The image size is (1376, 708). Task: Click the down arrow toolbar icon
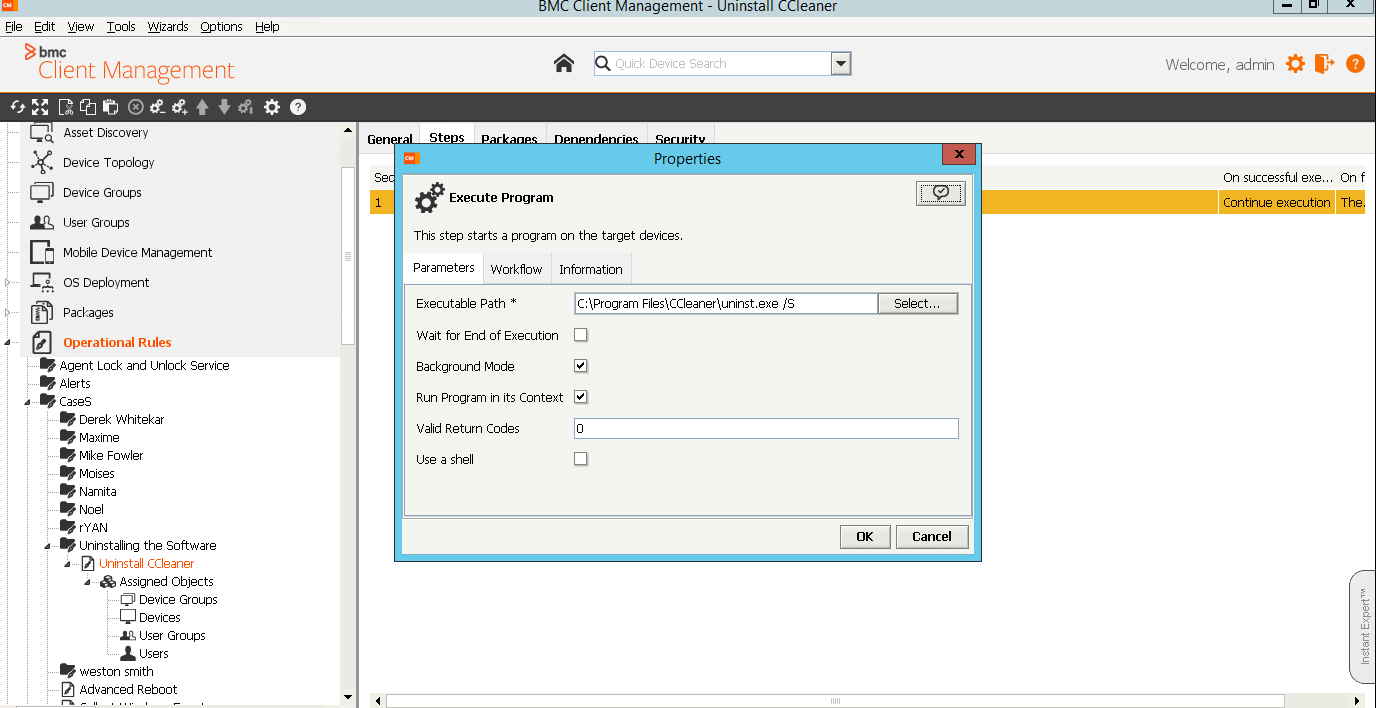224,107
